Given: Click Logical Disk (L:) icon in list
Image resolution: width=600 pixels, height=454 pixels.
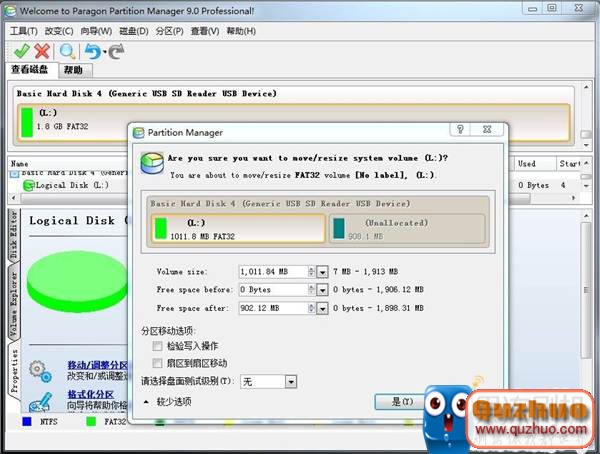Looking at the screenshot, I should (x=29, y=186).
